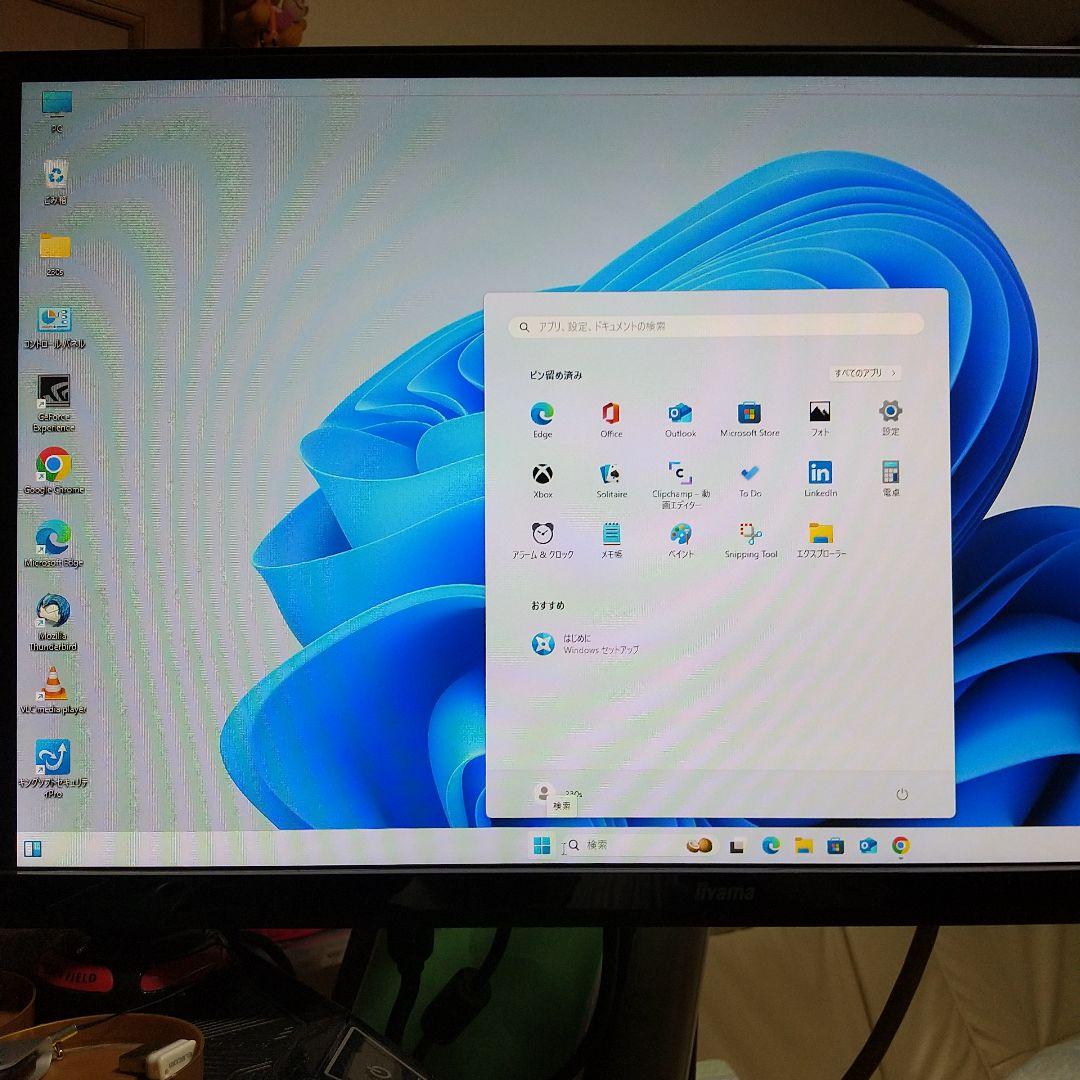Viewport: 1080px width, 1080px height.
Task: Open the LinkedIn pinned app
Action: point(820,478)
